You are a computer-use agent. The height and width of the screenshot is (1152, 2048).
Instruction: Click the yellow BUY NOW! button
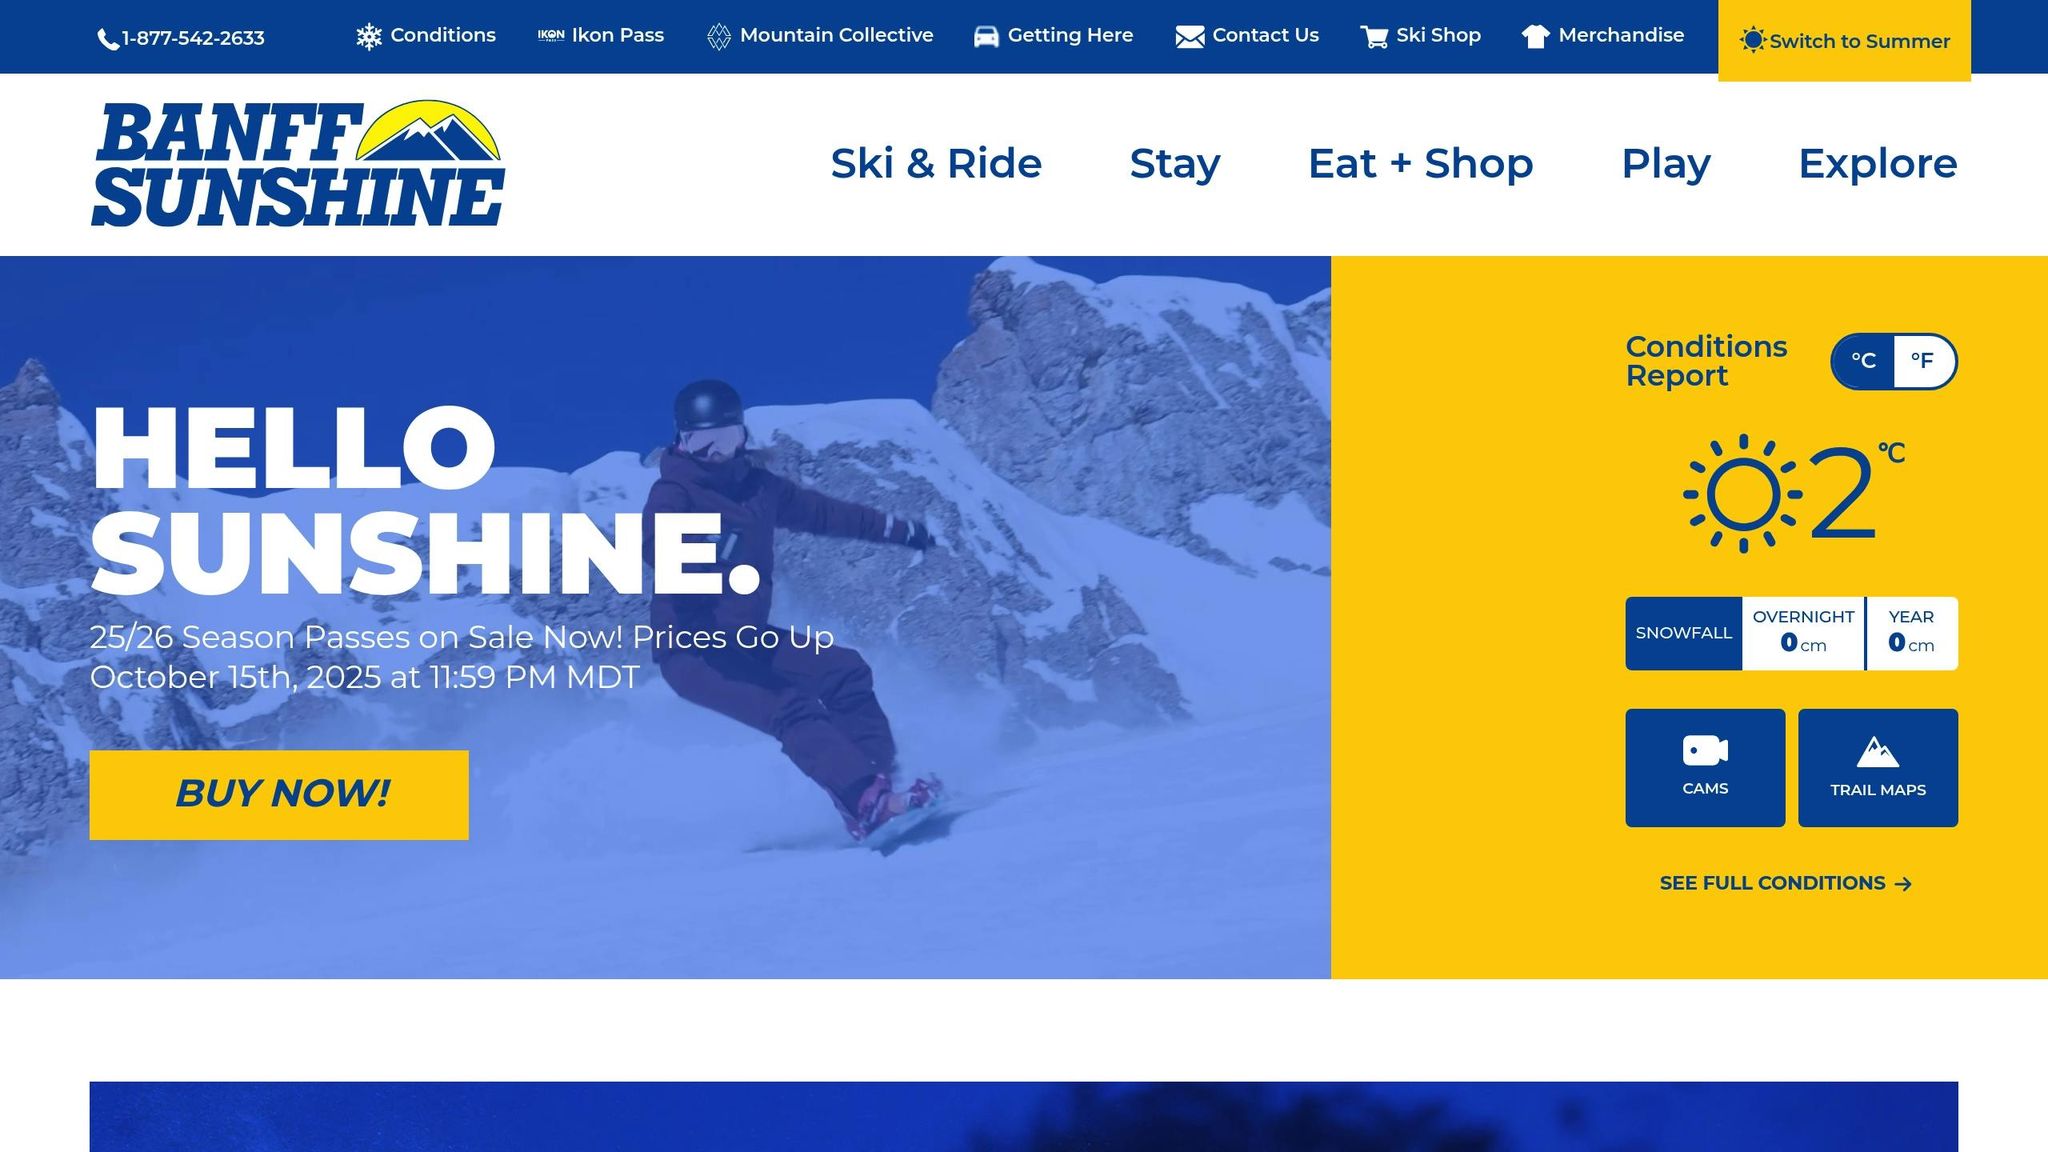[279, 795]
